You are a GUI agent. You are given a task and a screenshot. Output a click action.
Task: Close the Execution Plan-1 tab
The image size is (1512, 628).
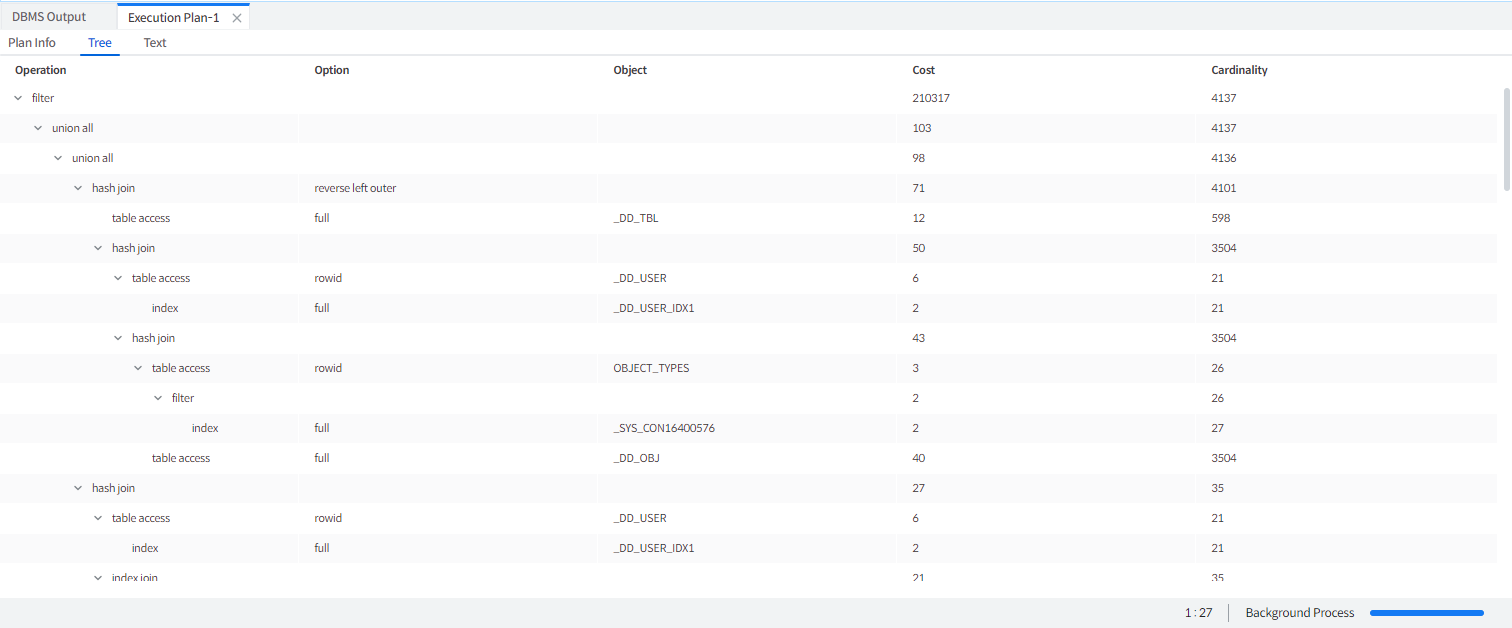236,18
